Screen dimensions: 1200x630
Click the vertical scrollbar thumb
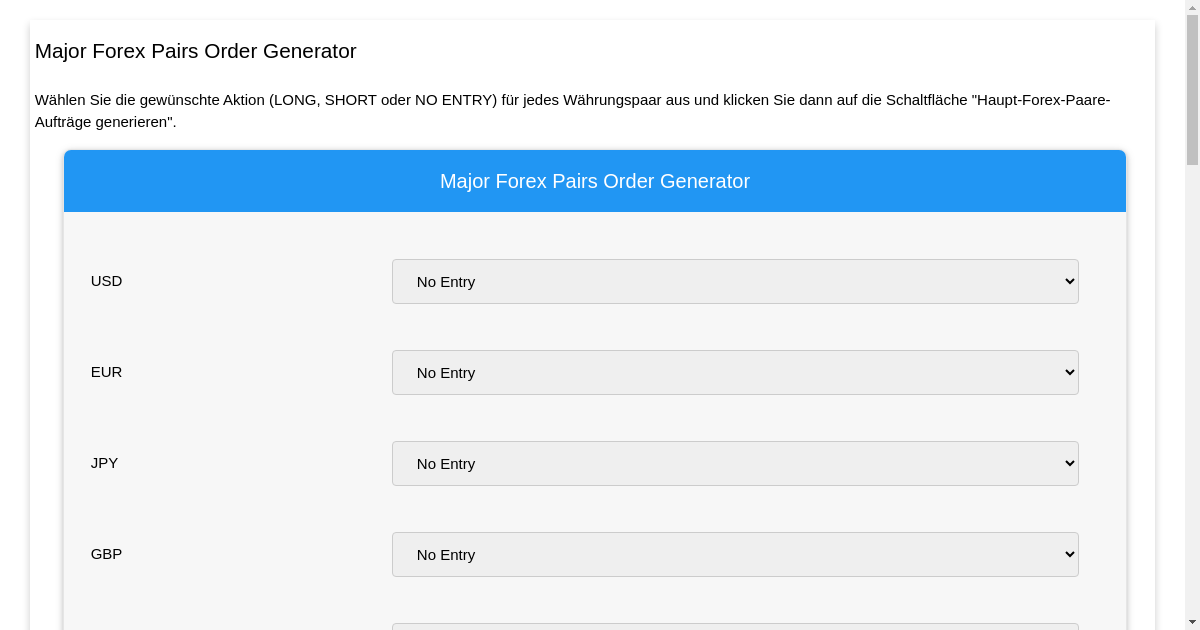pyautogui.click(x=1194, y=80)
